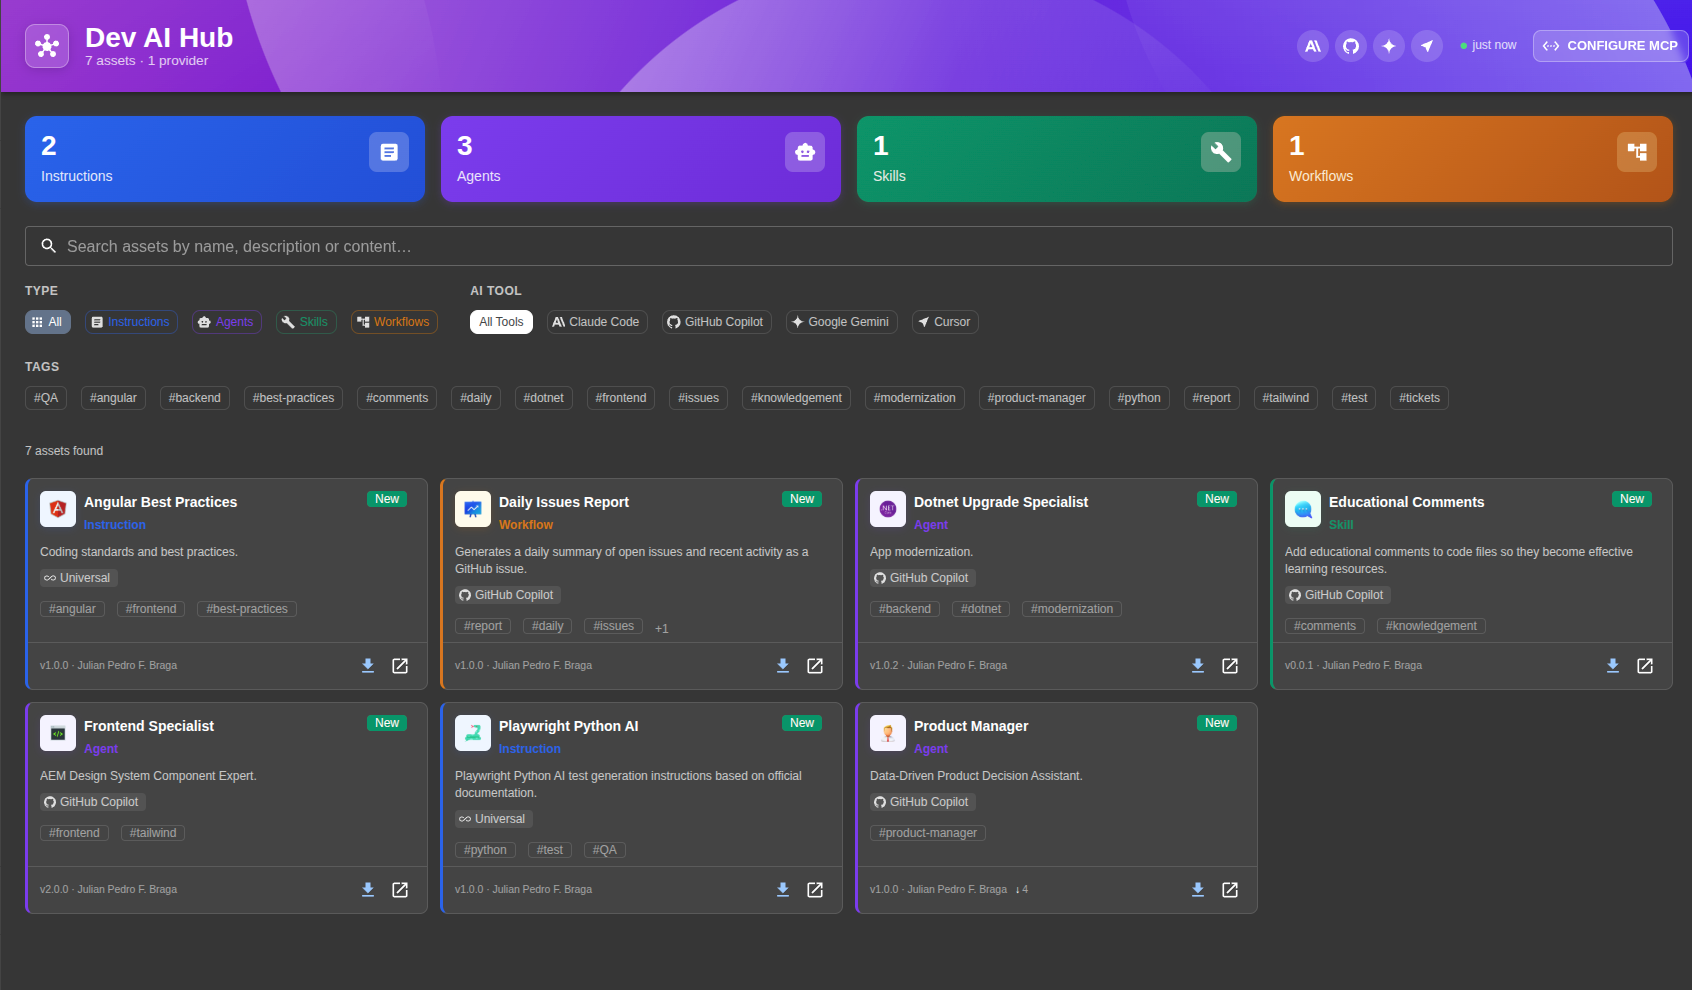Open Angular Best Practices via its external-link icon

400,665
